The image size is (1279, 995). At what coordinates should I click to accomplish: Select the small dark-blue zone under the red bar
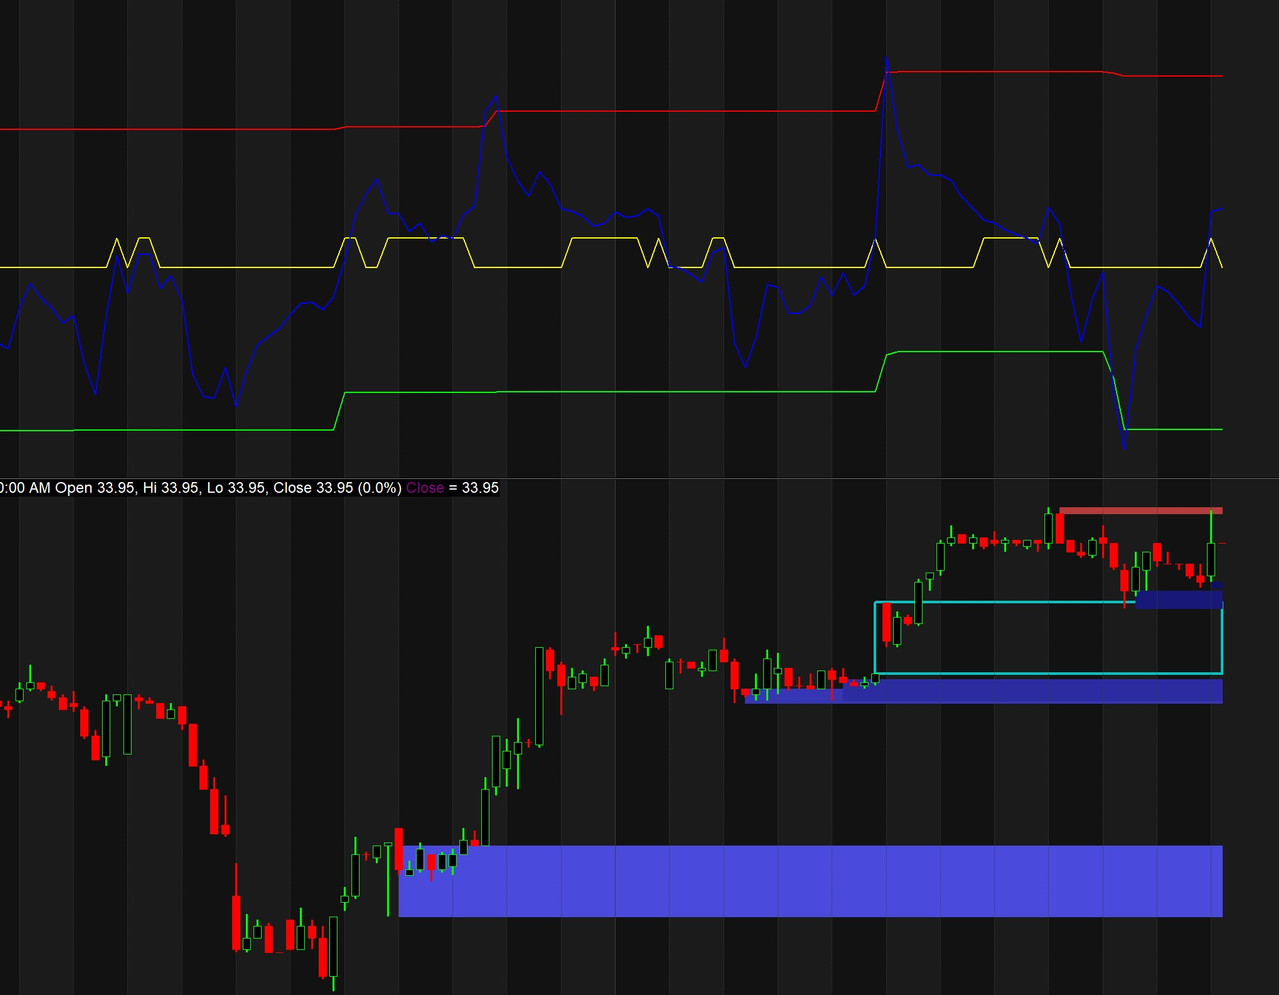pos(1179,600)
